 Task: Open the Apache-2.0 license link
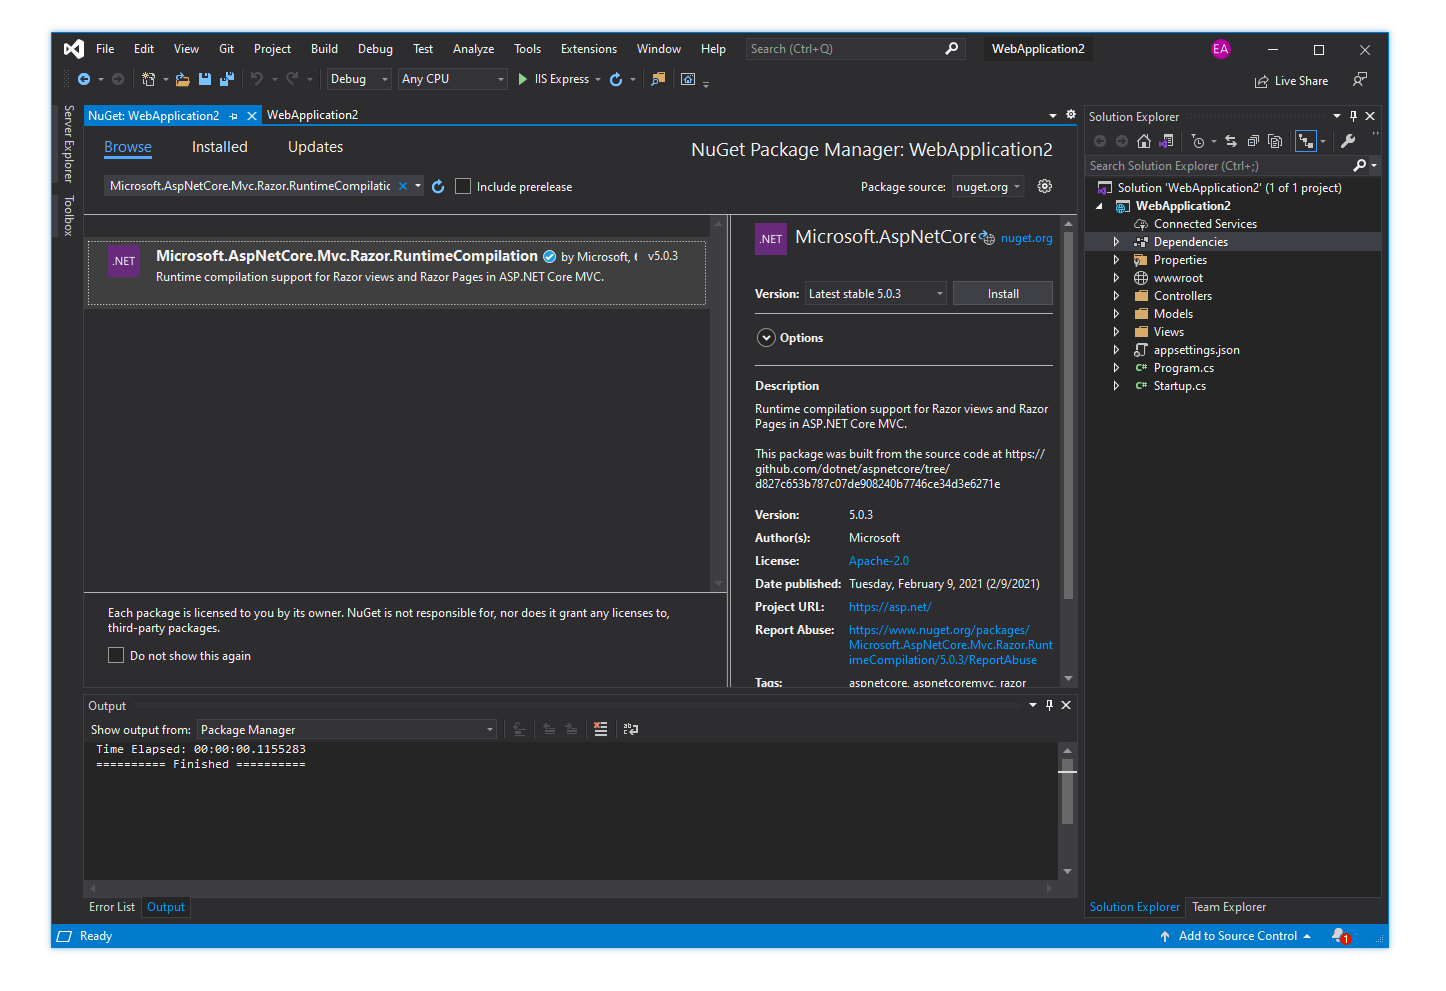879,561
